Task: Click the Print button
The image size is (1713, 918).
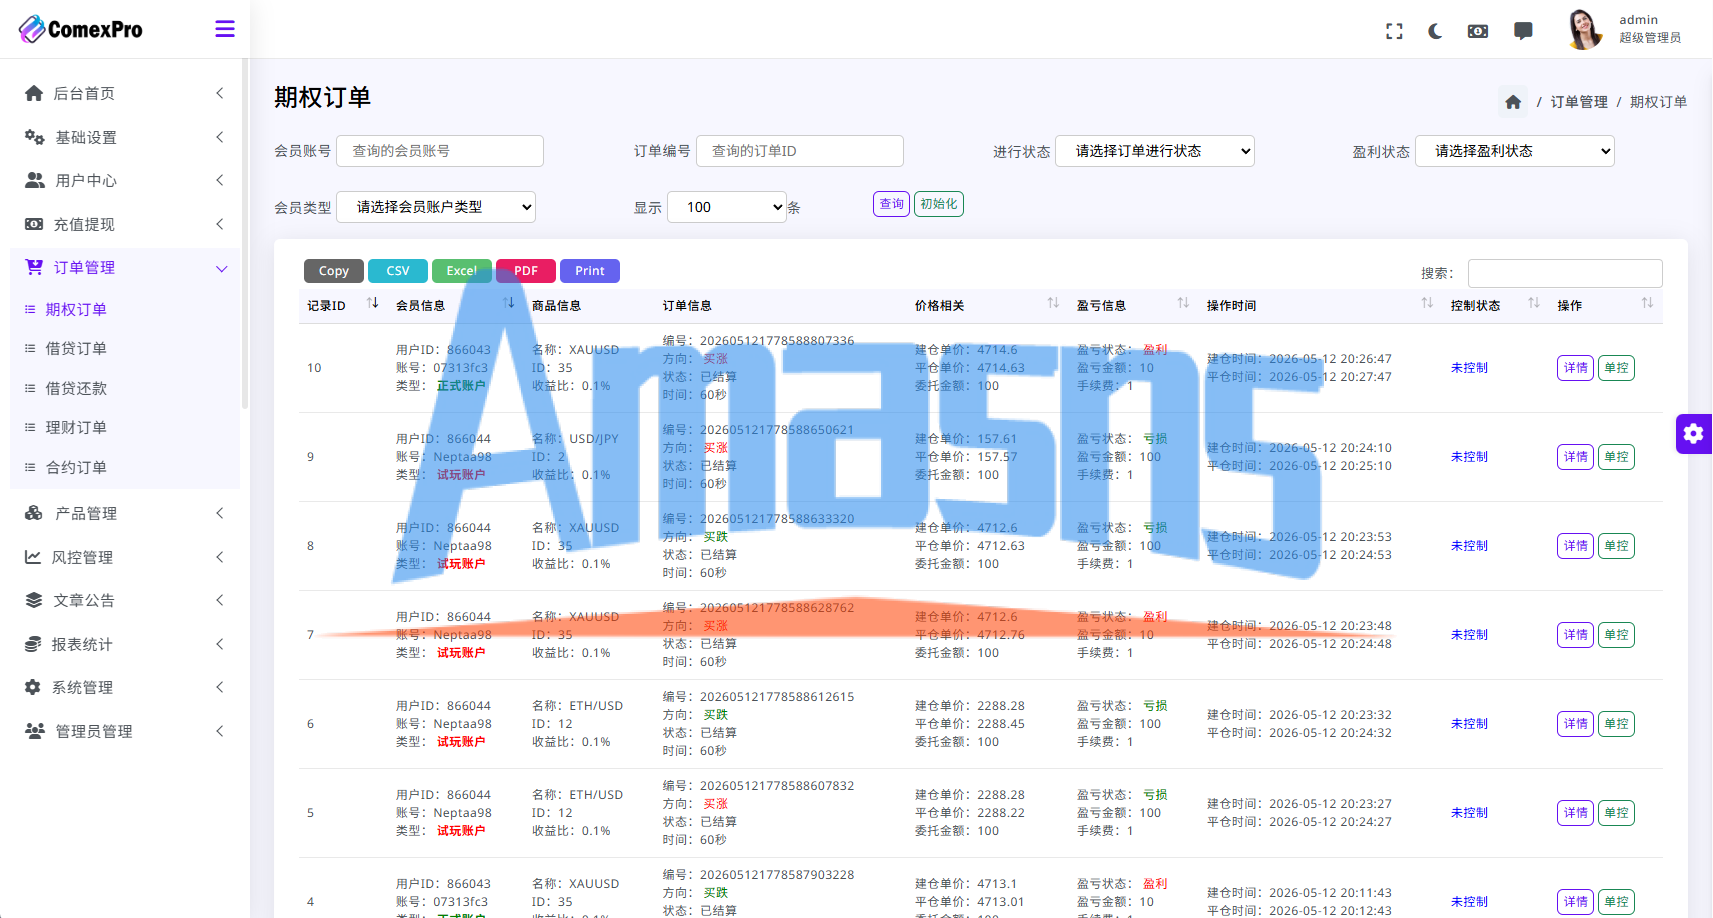Action: pos(590,271)
